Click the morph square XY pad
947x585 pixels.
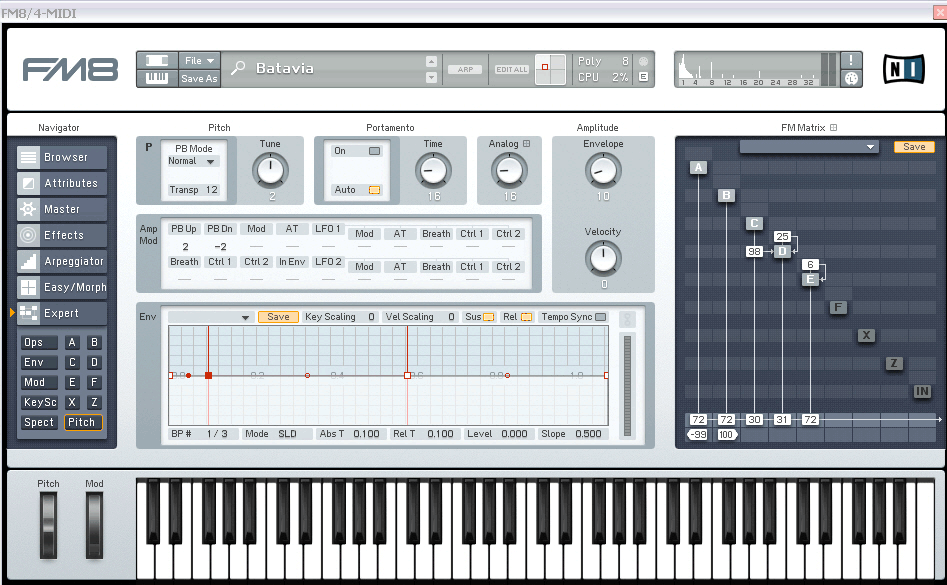click(x=550, y=69)
